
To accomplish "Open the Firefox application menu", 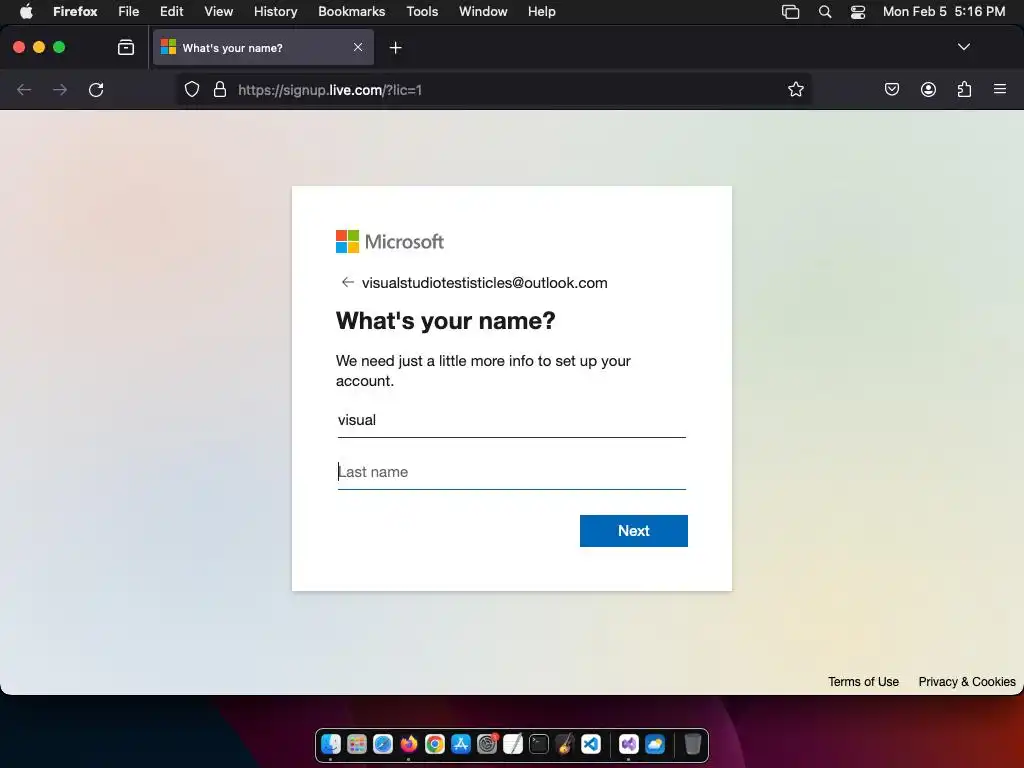I will click(x=1000, y=89).
